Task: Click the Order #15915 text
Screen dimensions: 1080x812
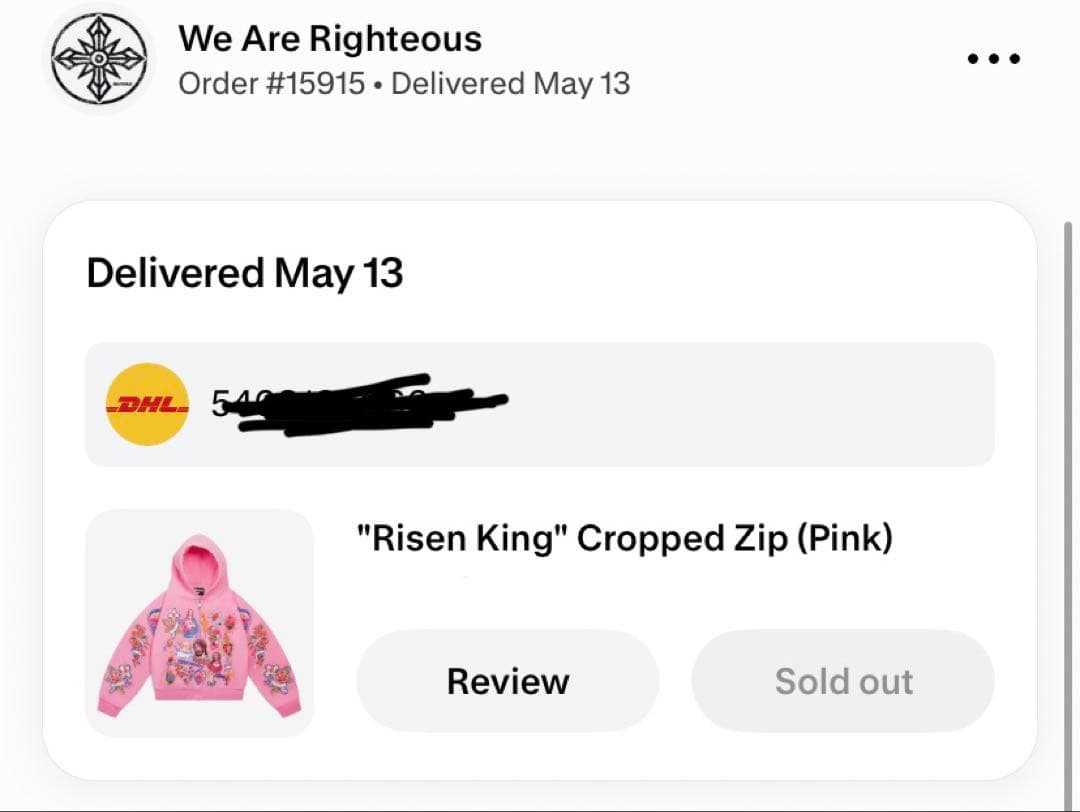Action: click(271, 83)
